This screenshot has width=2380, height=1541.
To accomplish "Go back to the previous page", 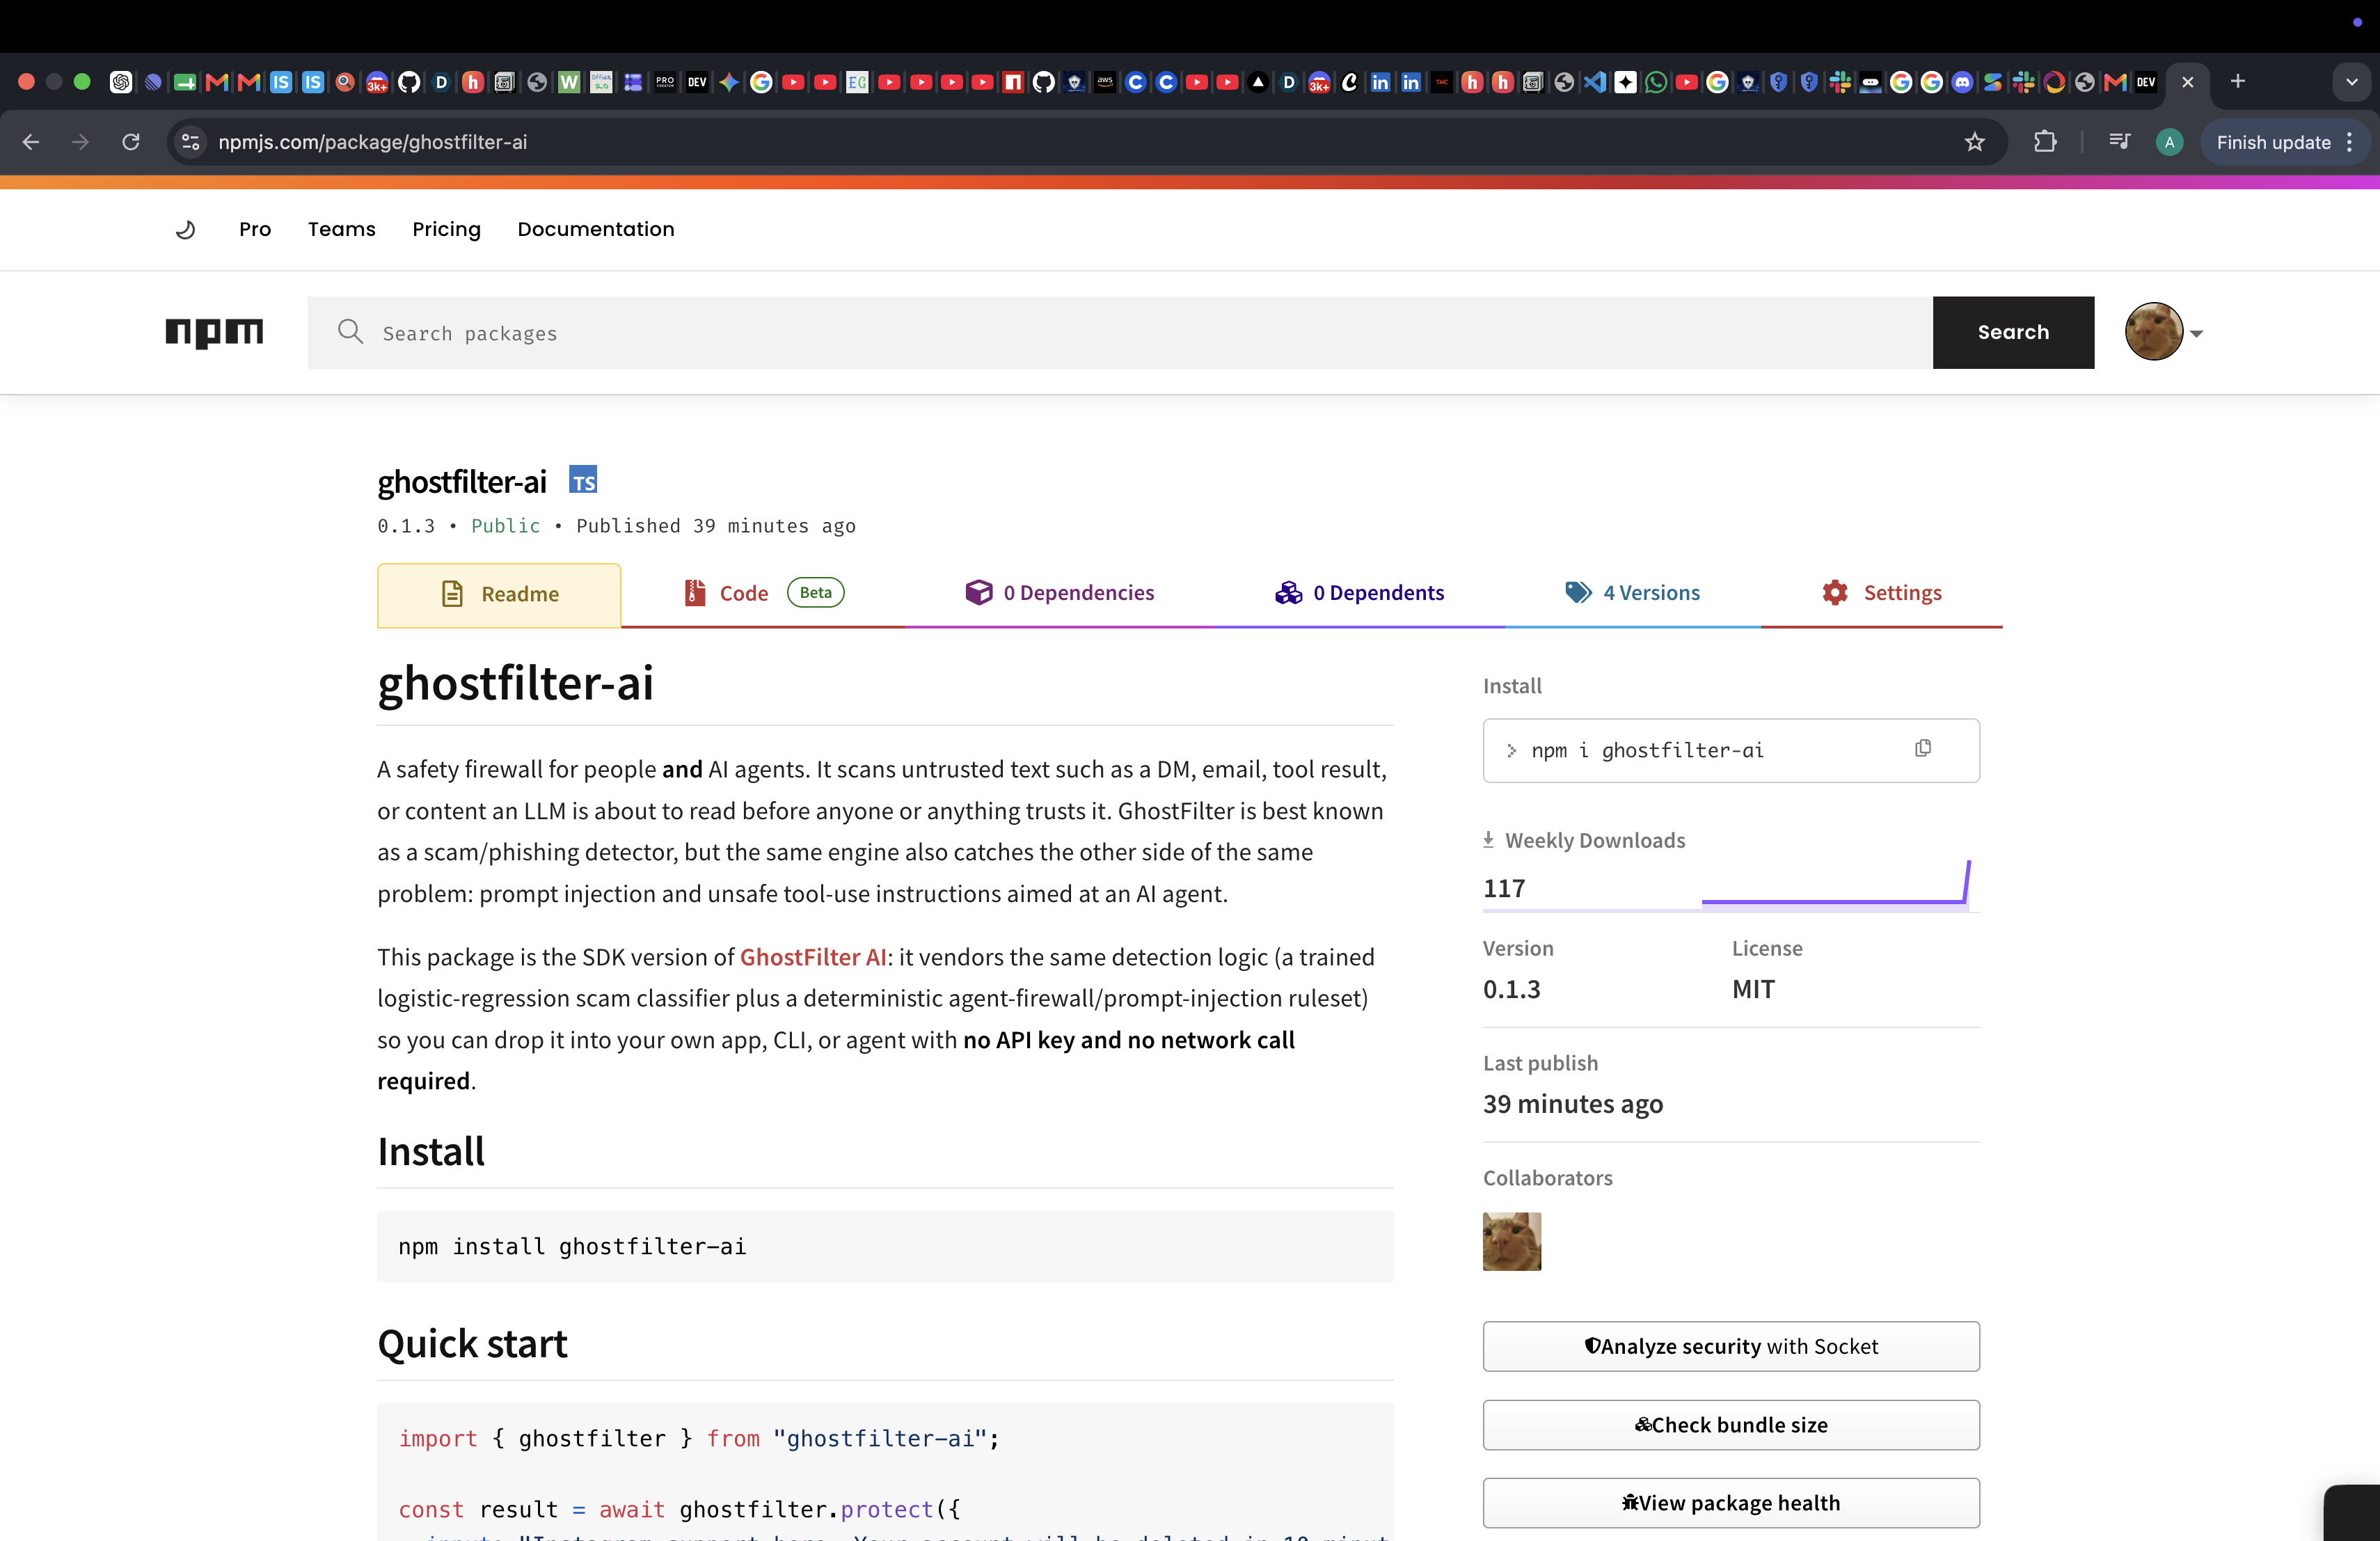I will coord(31,142).
